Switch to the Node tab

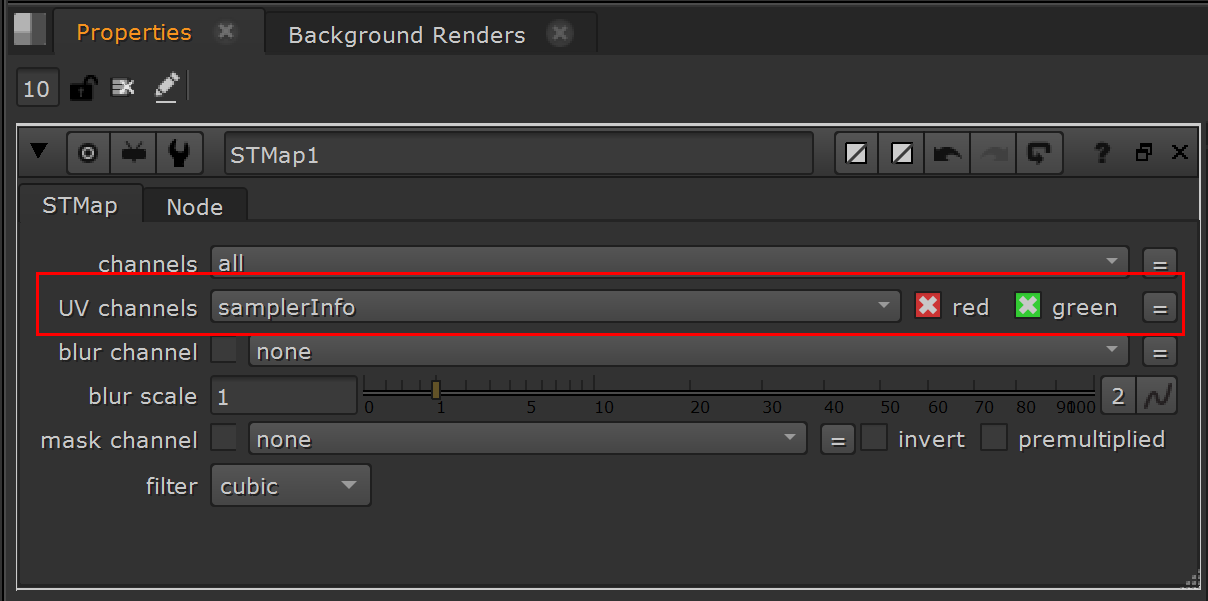coord(195,207)
